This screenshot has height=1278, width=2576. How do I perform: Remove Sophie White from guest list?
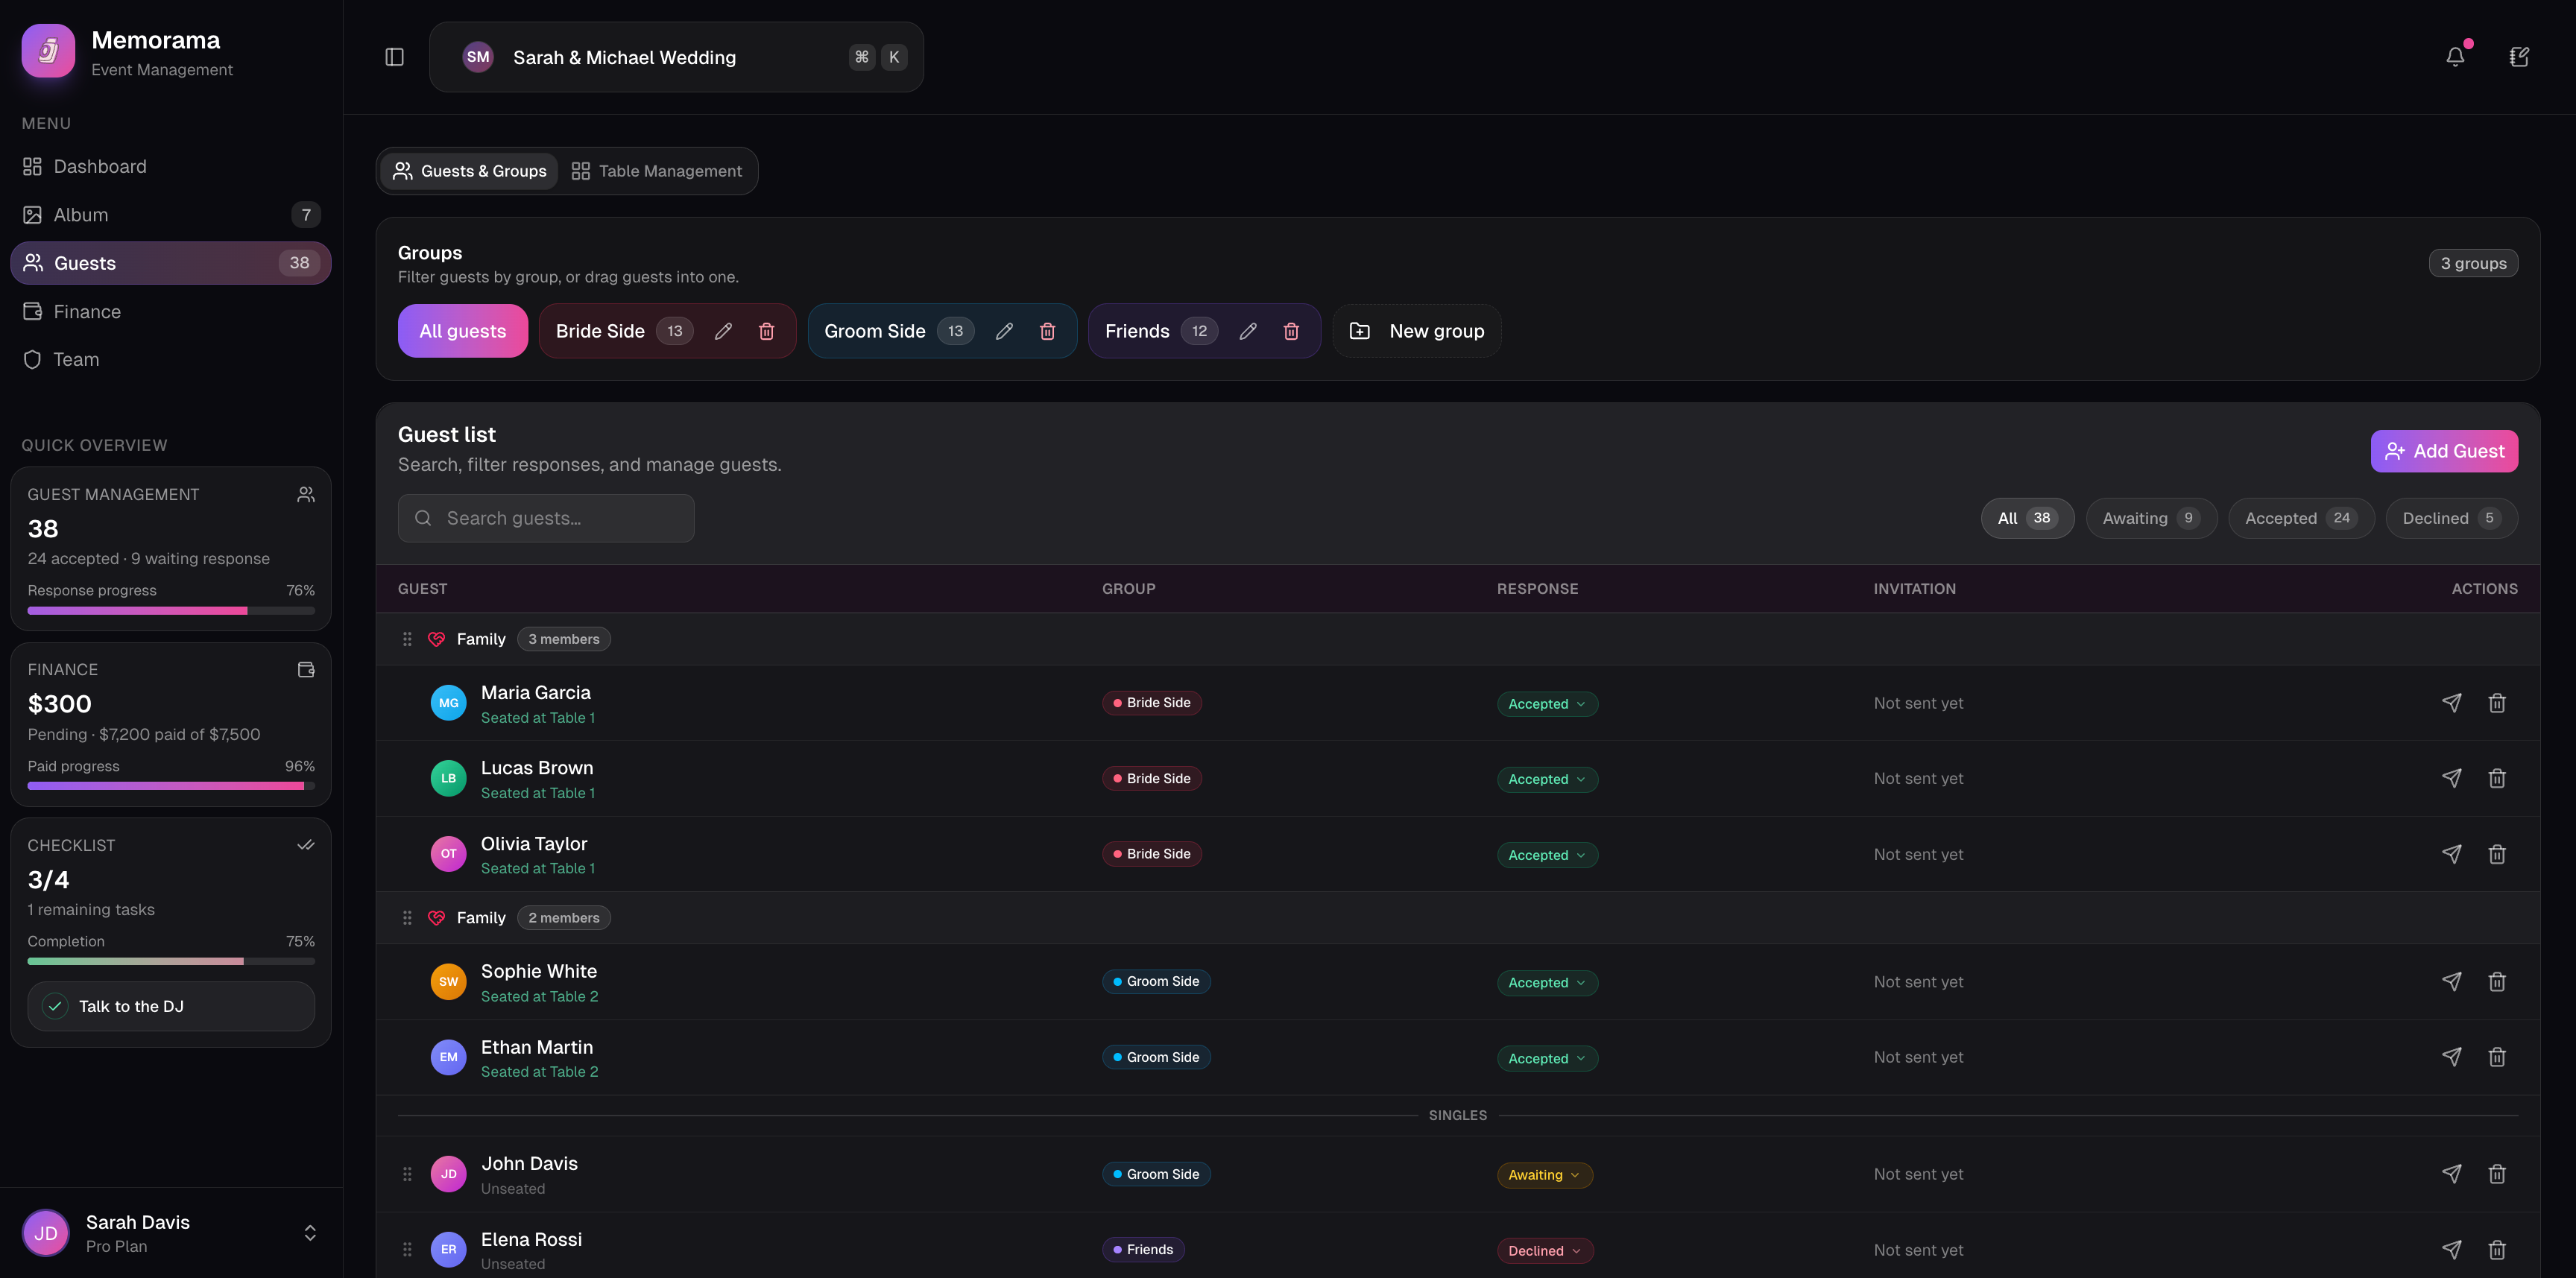click(2496, 982)
